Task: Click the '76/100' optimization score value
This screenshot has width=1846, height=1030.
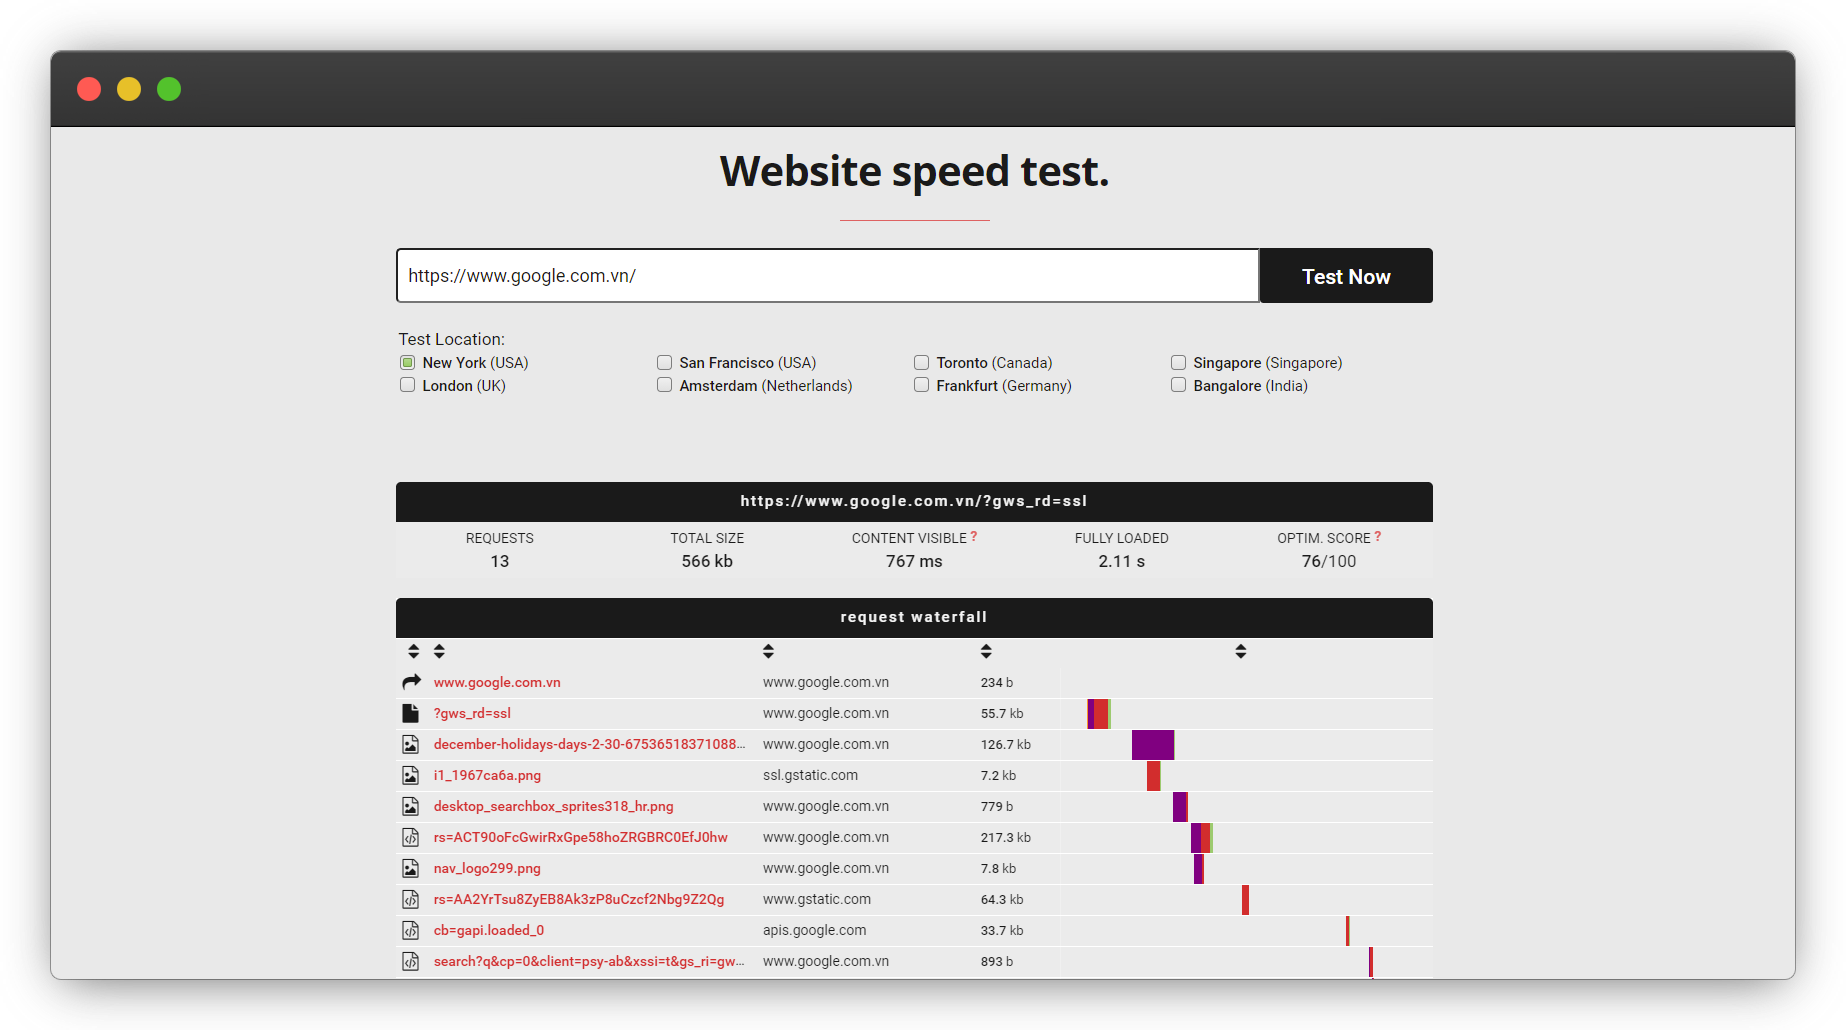Action: click(x=1329, y=561)
